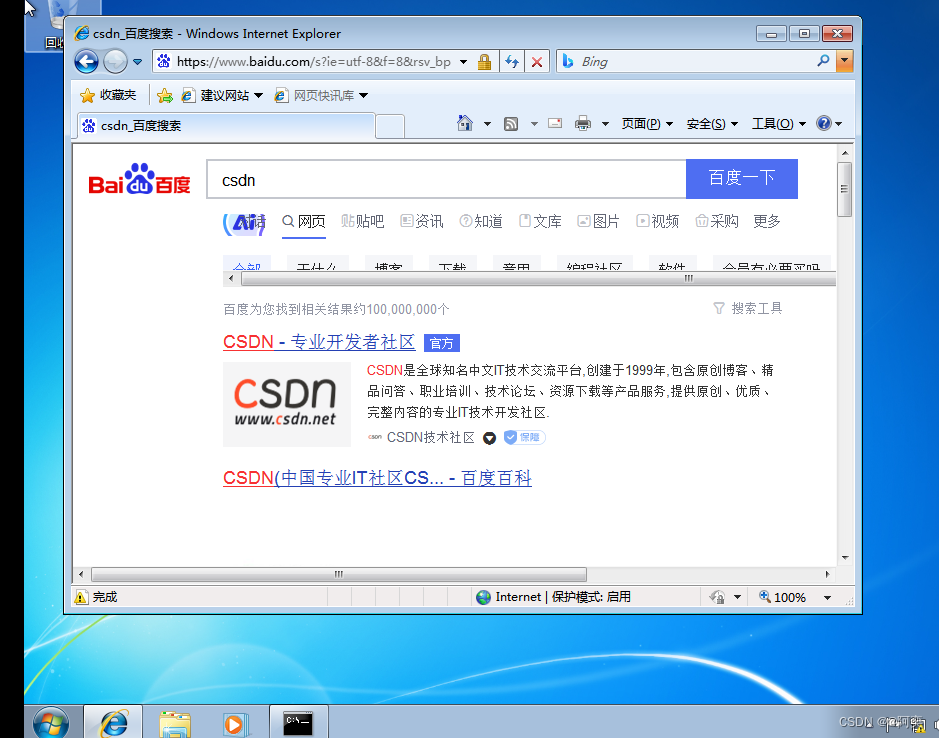Refresh the page with the refresh icon
939x738 pixels.
(x=512, y=62)
